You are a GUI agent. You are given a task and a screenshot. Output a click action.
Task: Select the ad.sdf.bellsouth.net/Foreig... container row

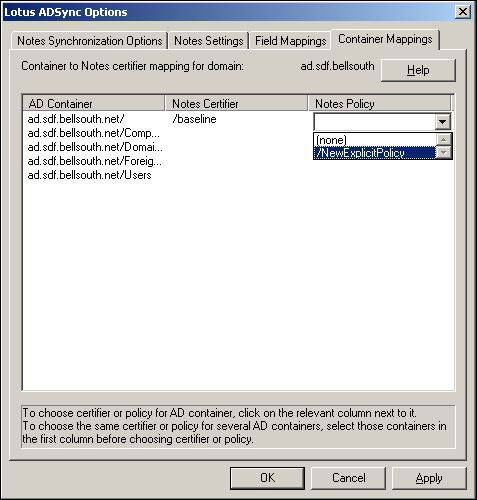(95, 161)
